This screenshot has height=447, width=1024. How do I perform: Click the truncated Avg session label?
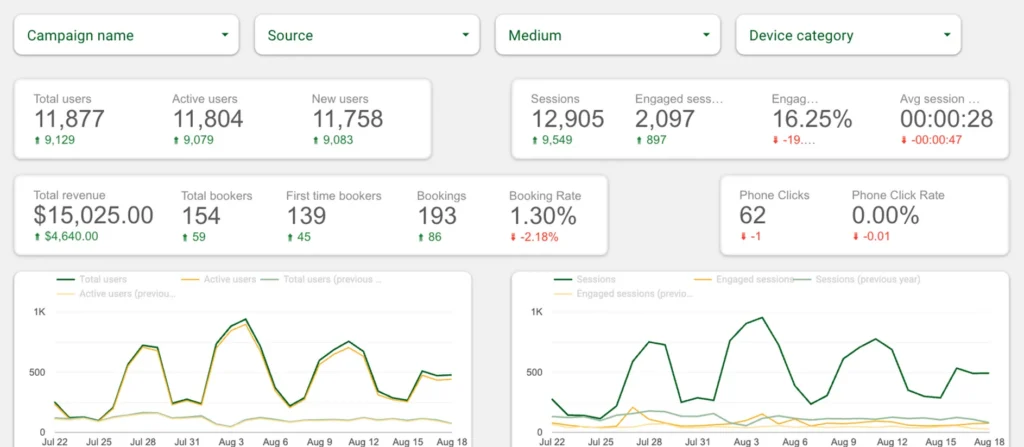pyautogui.click(x=940, y=99)
